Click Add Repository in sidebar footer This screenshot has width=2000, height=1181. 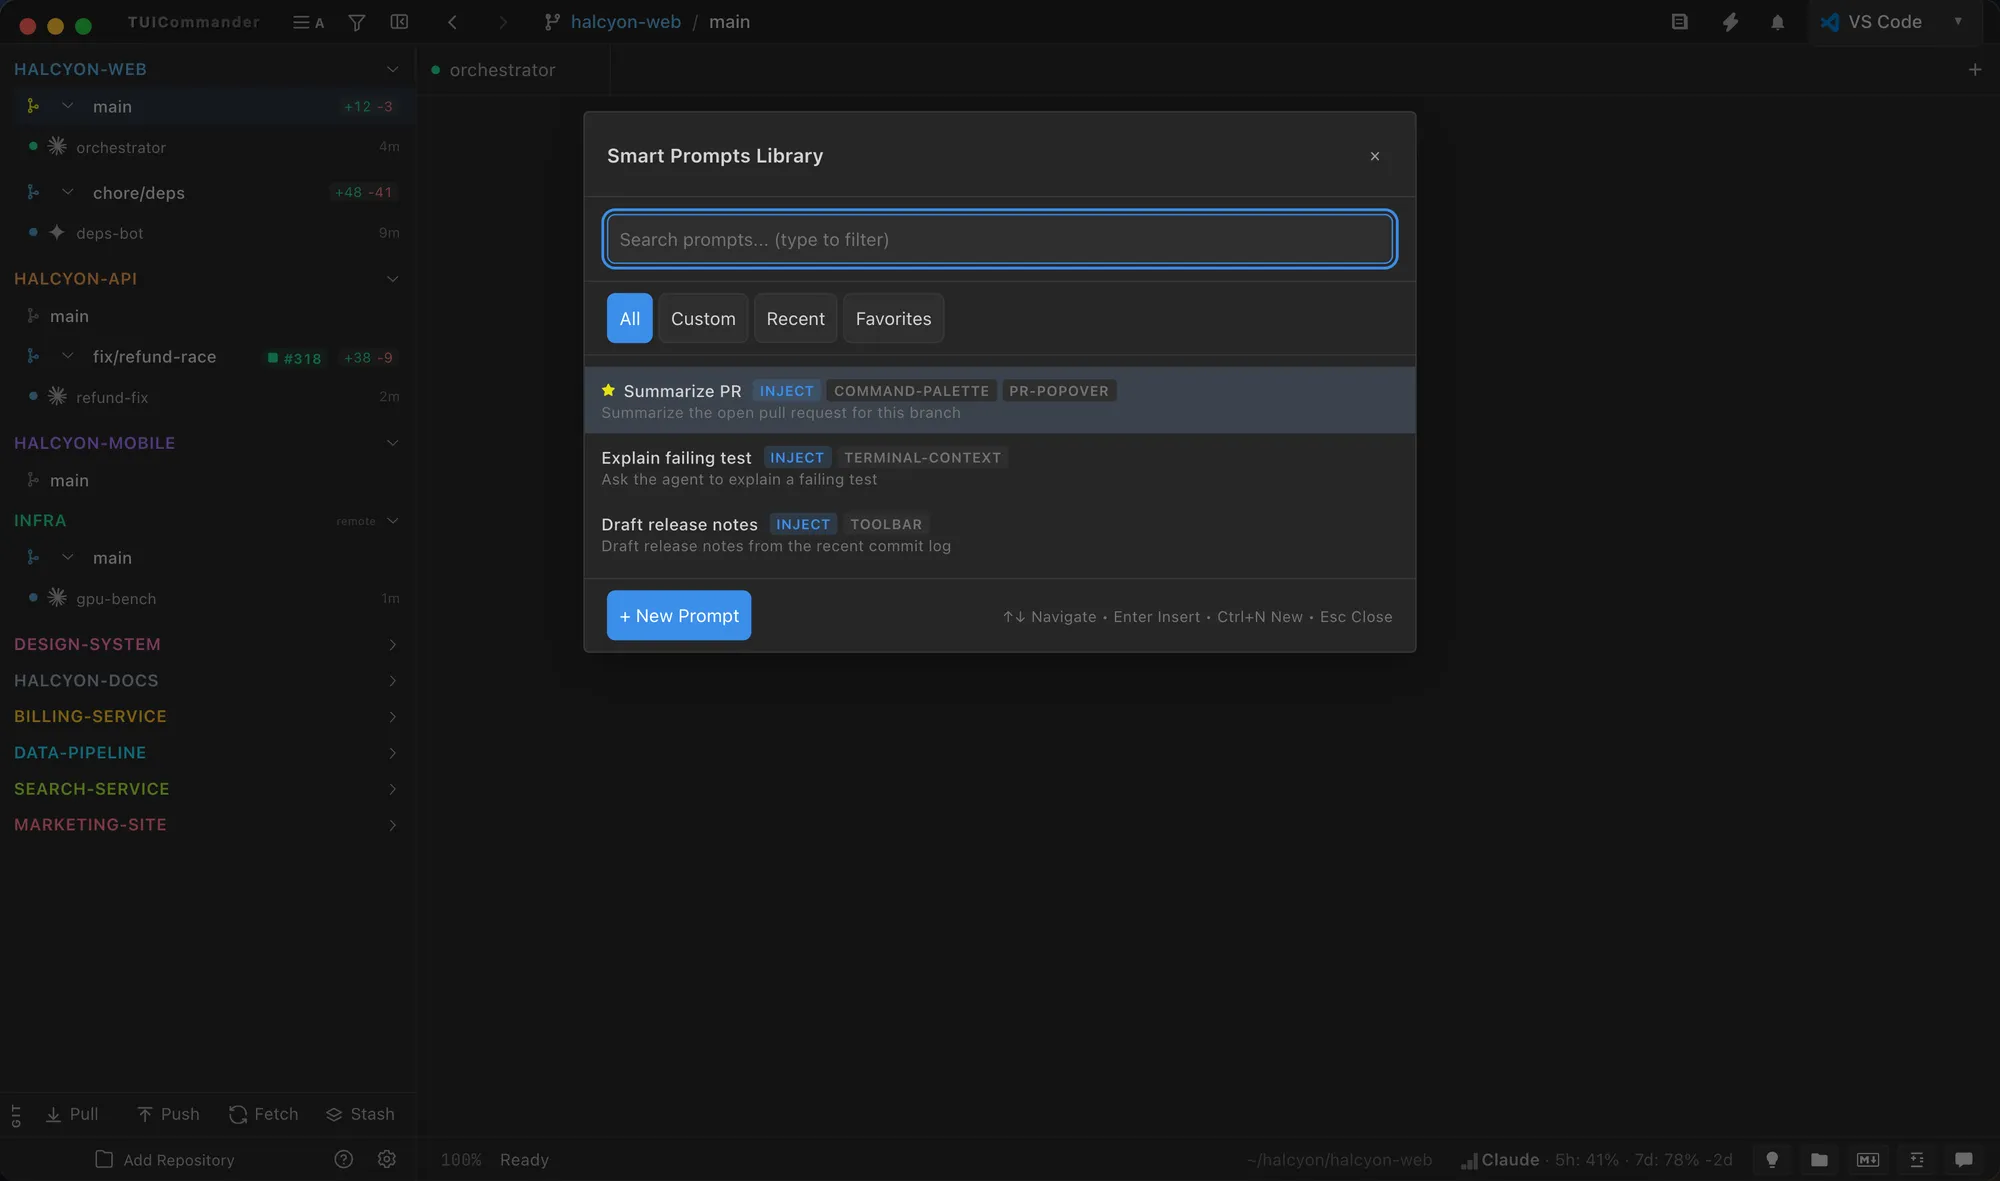point(165,1159)
